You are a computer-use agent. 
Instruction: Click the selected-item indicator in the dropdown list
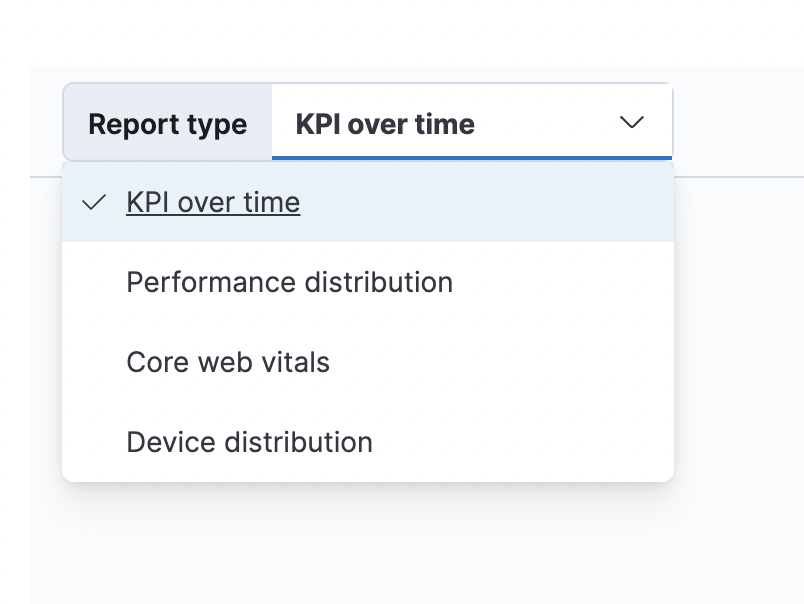(x=92, y=203)
